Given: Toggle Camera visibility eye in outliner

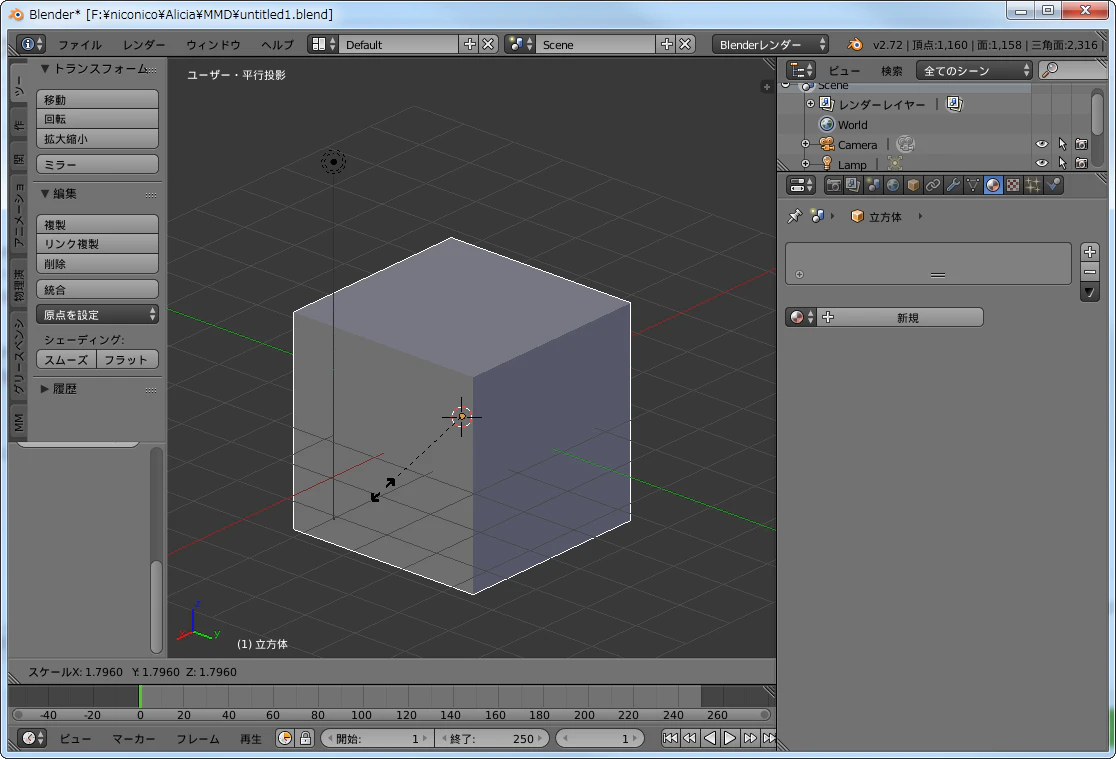Looking at the screenshot, I should point(1041,145).
